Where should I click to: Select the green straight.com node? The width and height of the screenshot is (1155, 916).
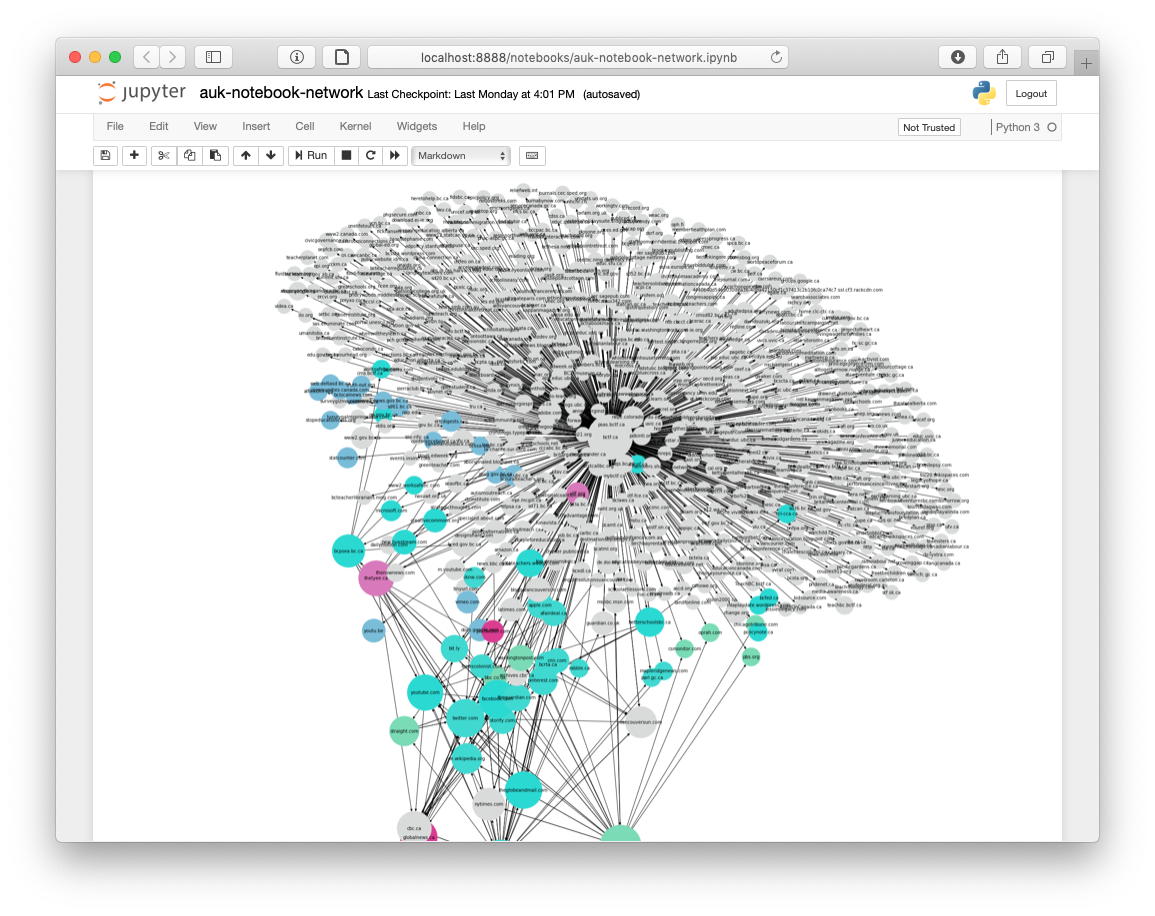pos(404,731)
